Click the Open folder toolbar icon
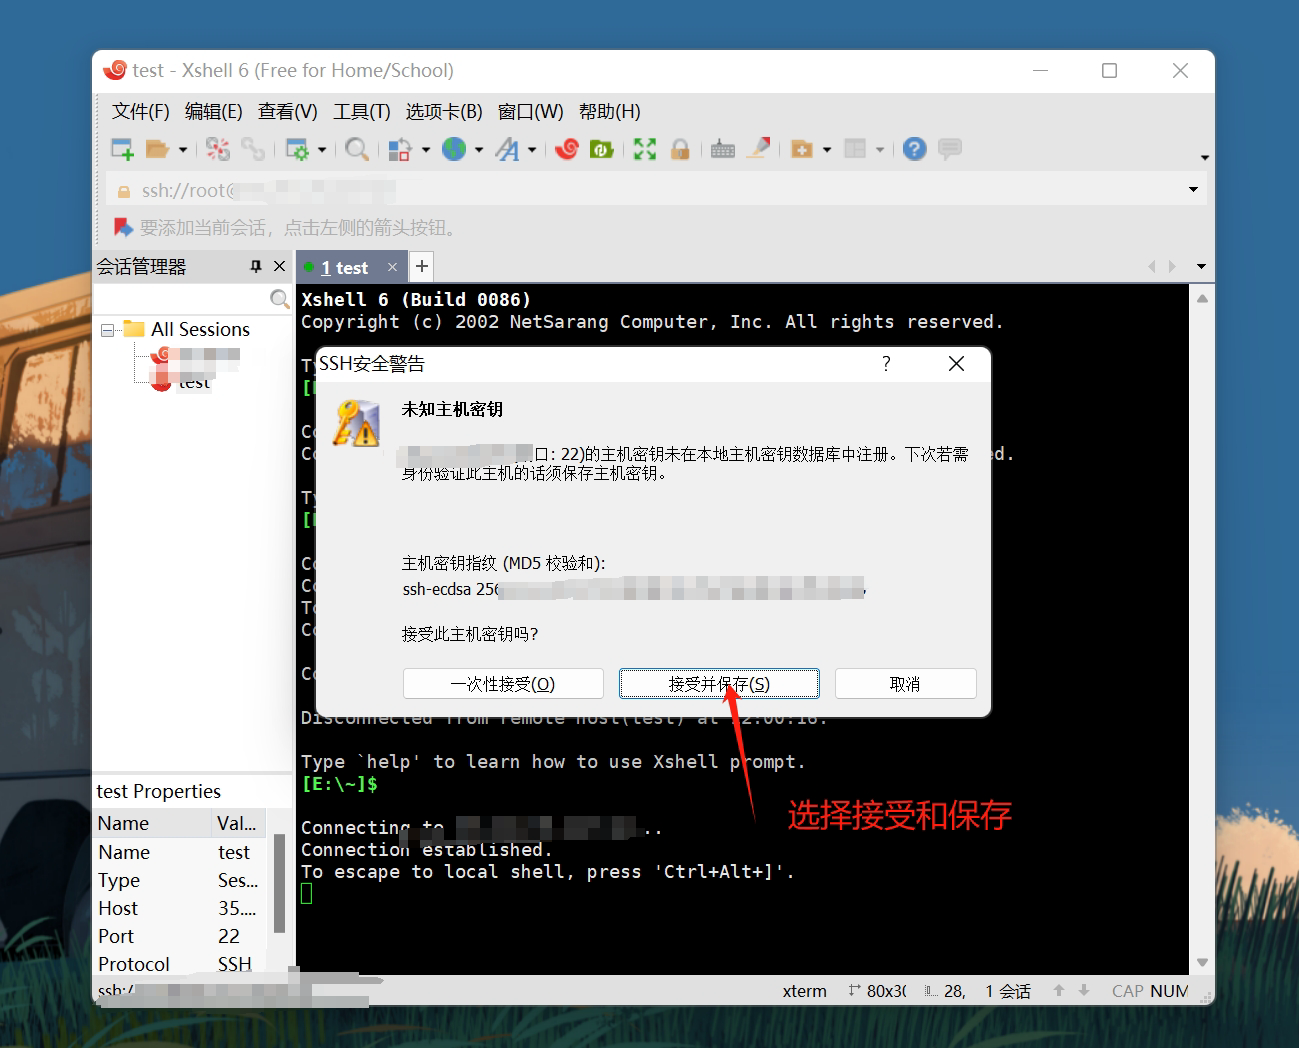This screenshot has width=1299, height=1048. pos(157,149)
